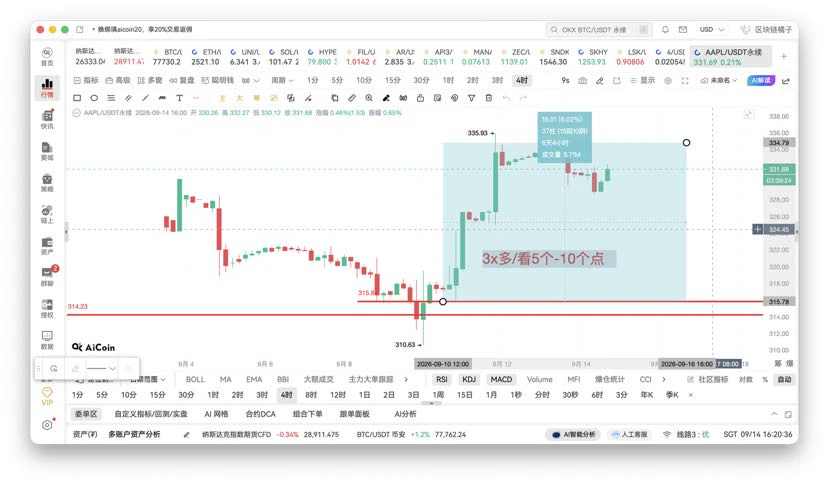Select the ruler measure tool
Viewport: 829px width, 484px height.
(x=352, y=98)
